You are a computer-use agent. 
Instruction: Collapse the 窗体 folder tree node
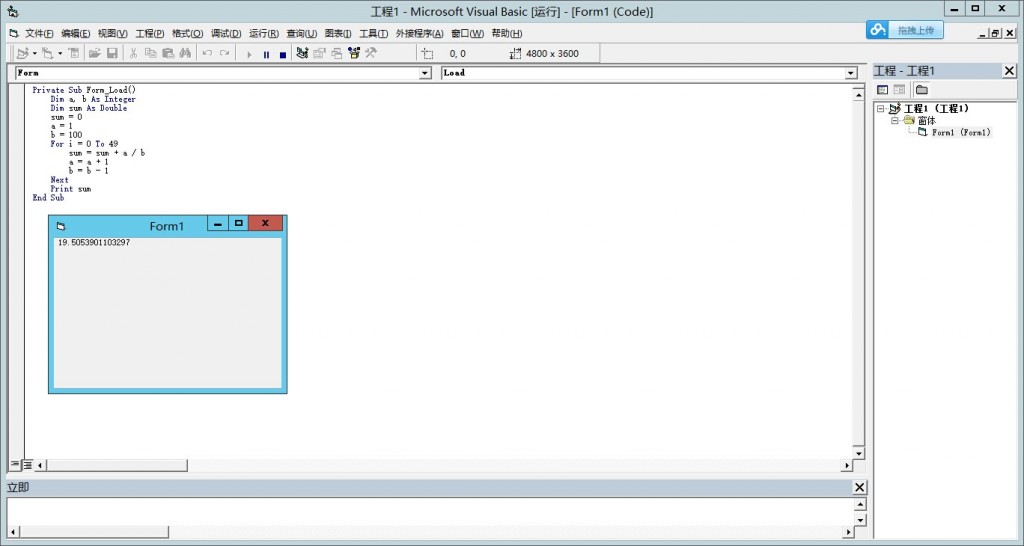tap(895, 120)
